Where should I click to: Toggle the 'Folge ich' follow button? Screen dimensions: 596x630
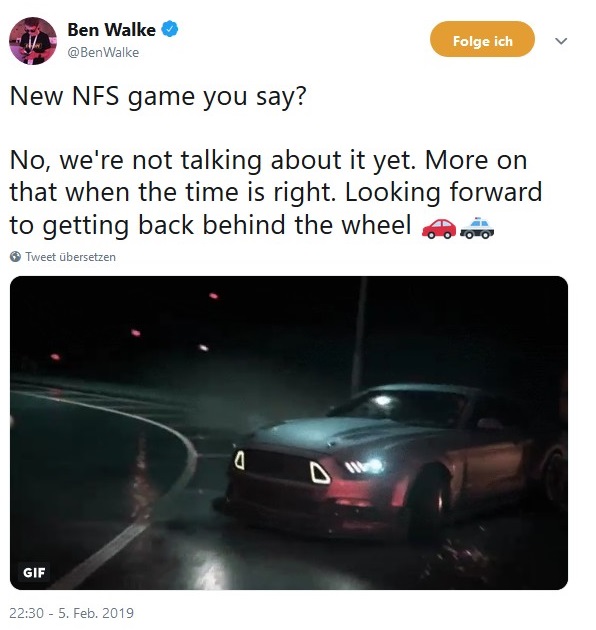click(x=482, y=39)
